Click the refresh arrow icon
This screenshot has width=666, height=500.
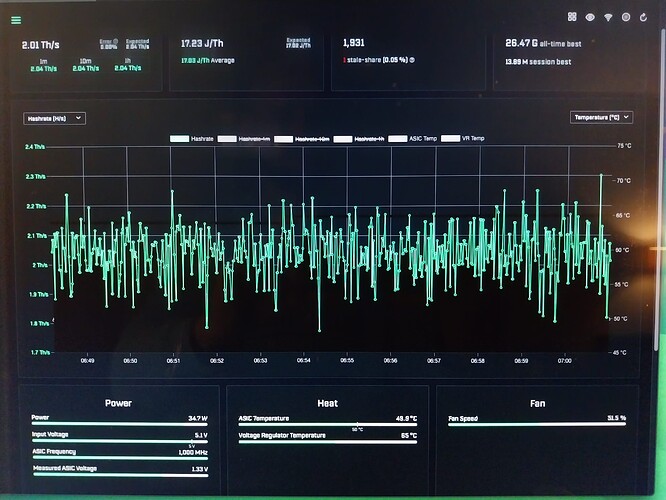click(643, 17)
